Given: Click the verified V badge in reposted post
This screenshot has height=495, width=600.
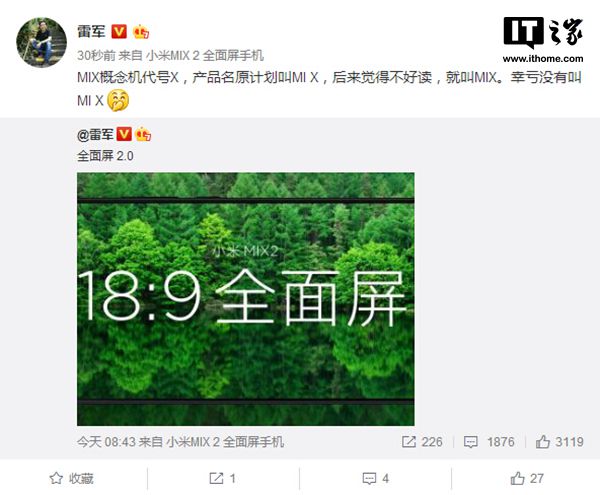Looking at the screenshot, I should click(124, 135).
